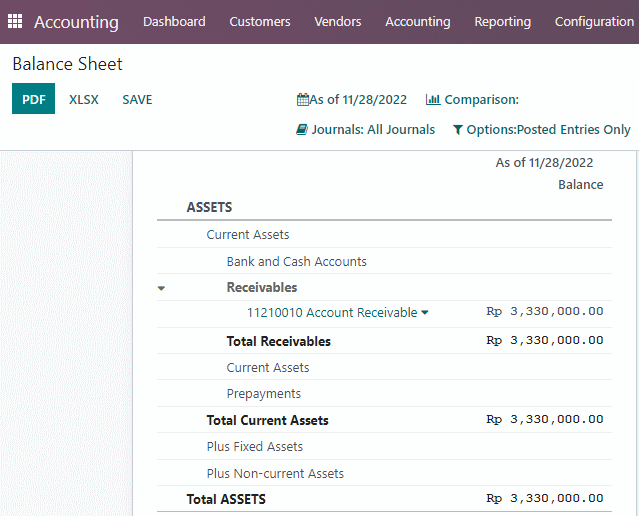This screenshot has height=516, width=639.
Task: Click the calendar icon beside the date filter
Action: [x=302, y=99]
